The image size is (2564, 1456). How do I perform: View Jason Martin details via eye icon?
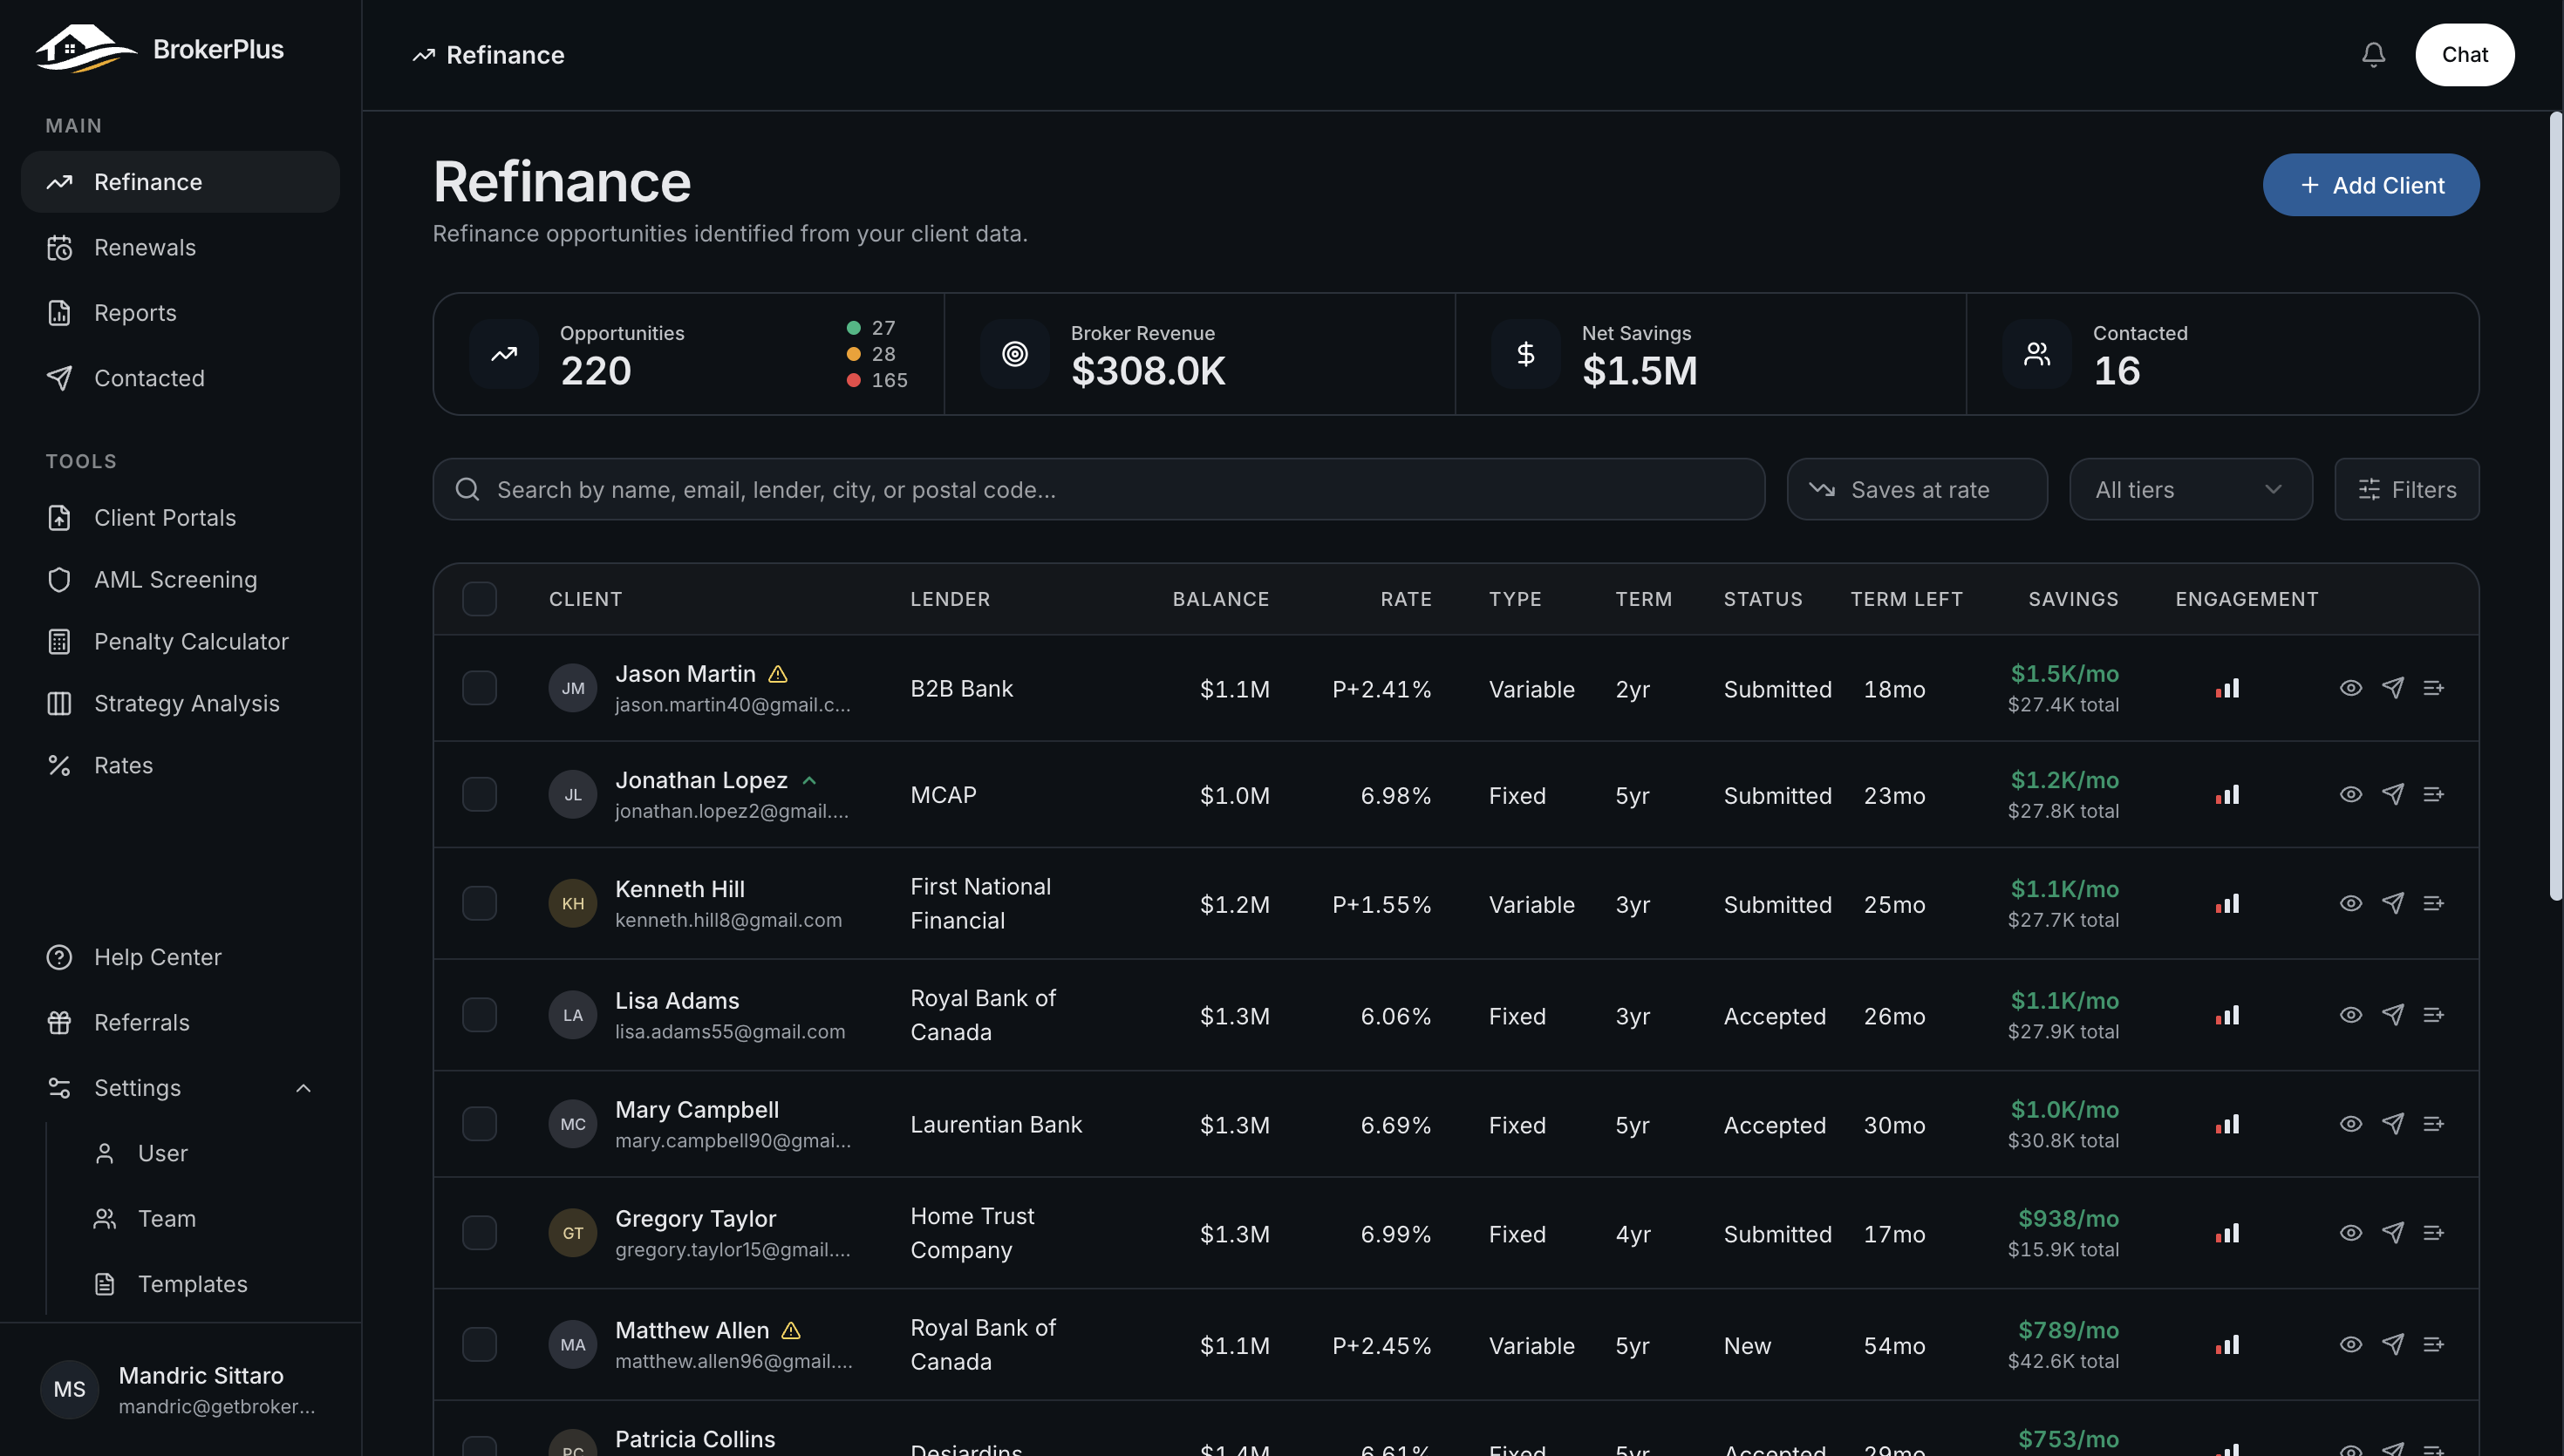click(x=2351, y=688)
